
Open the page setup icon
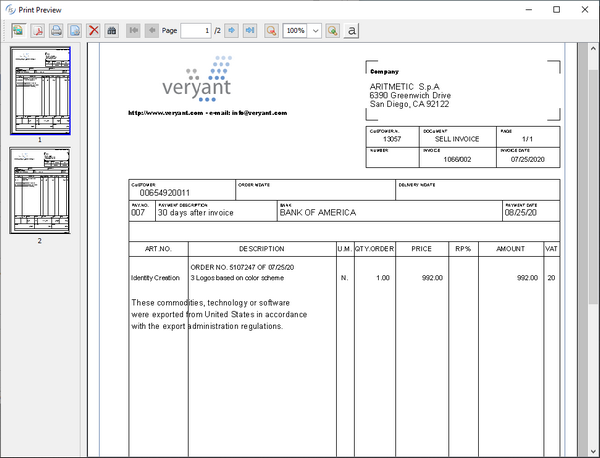[75, 31]
